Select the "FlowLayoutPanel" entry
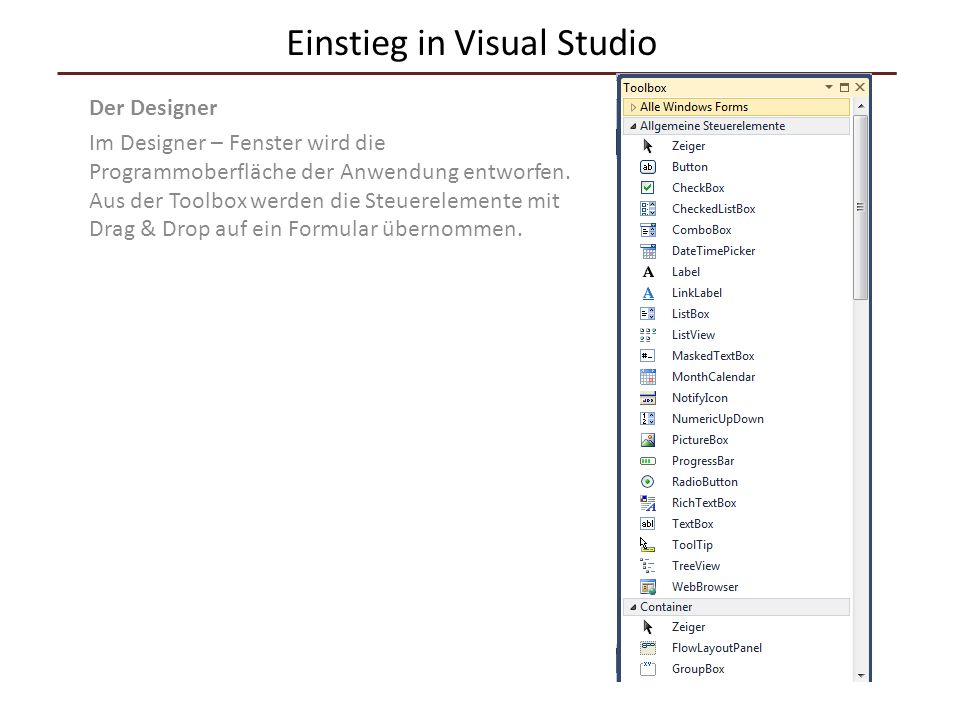The image size is (960, 720). [716, 648]
